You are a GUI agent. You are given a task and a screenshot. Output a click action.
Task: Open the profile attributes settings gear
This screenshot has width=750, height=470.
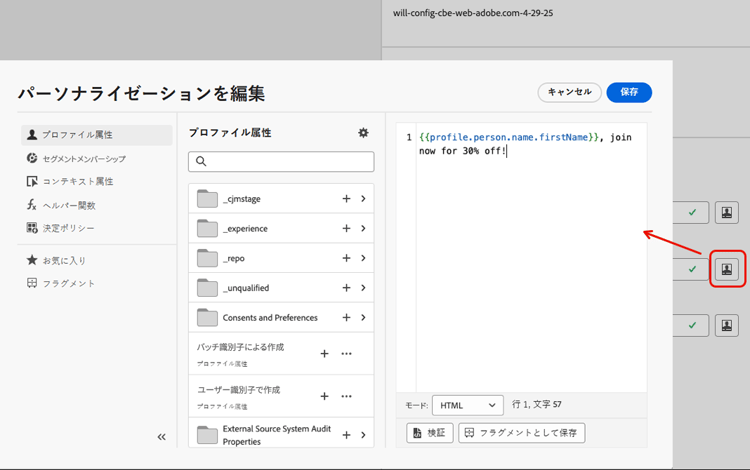[x=363, y=133]
